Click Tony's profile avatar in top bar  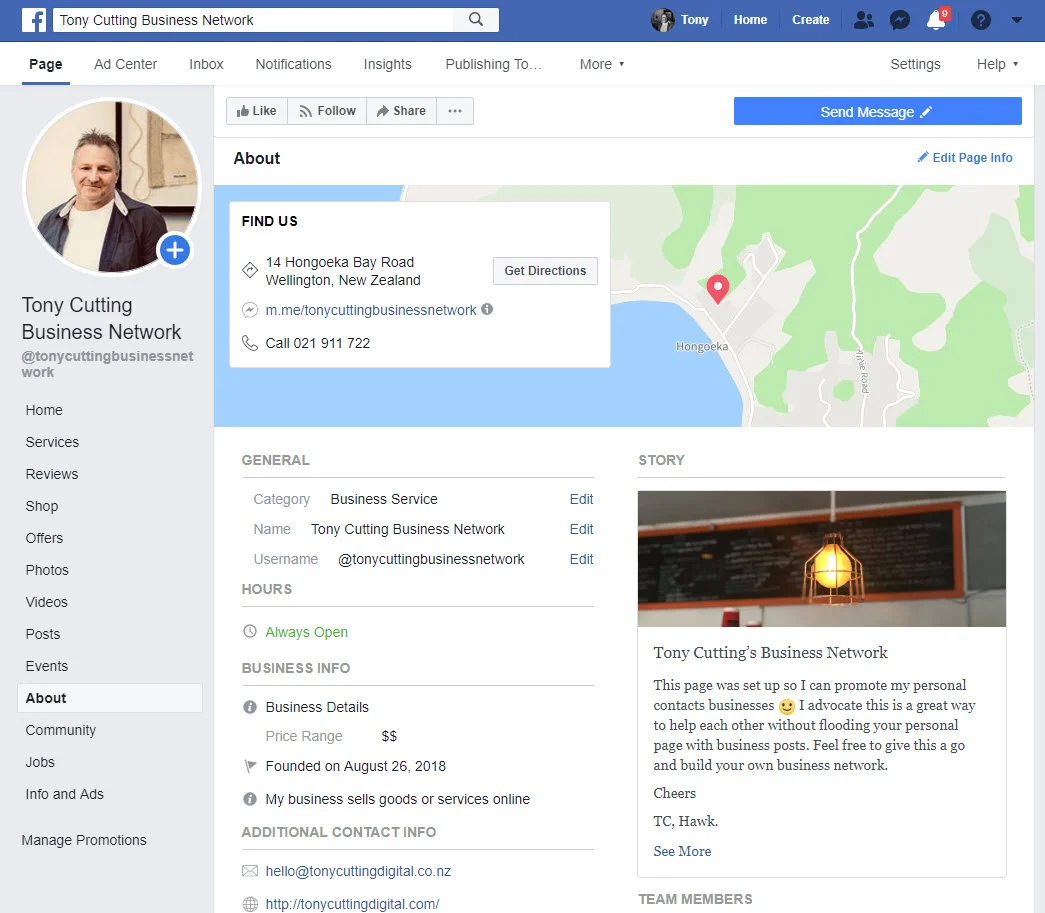point(662,20)
